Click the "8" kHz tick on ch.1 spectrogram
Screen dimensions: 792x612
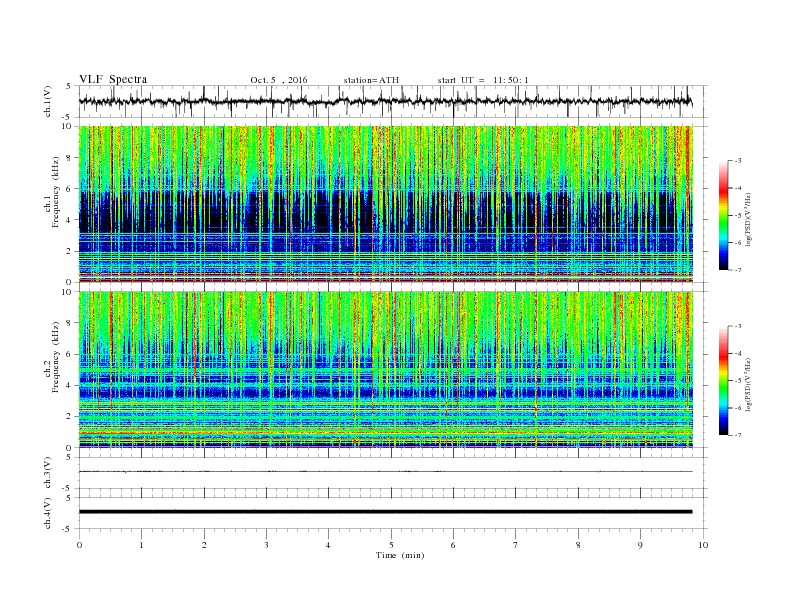coord(70,158)
